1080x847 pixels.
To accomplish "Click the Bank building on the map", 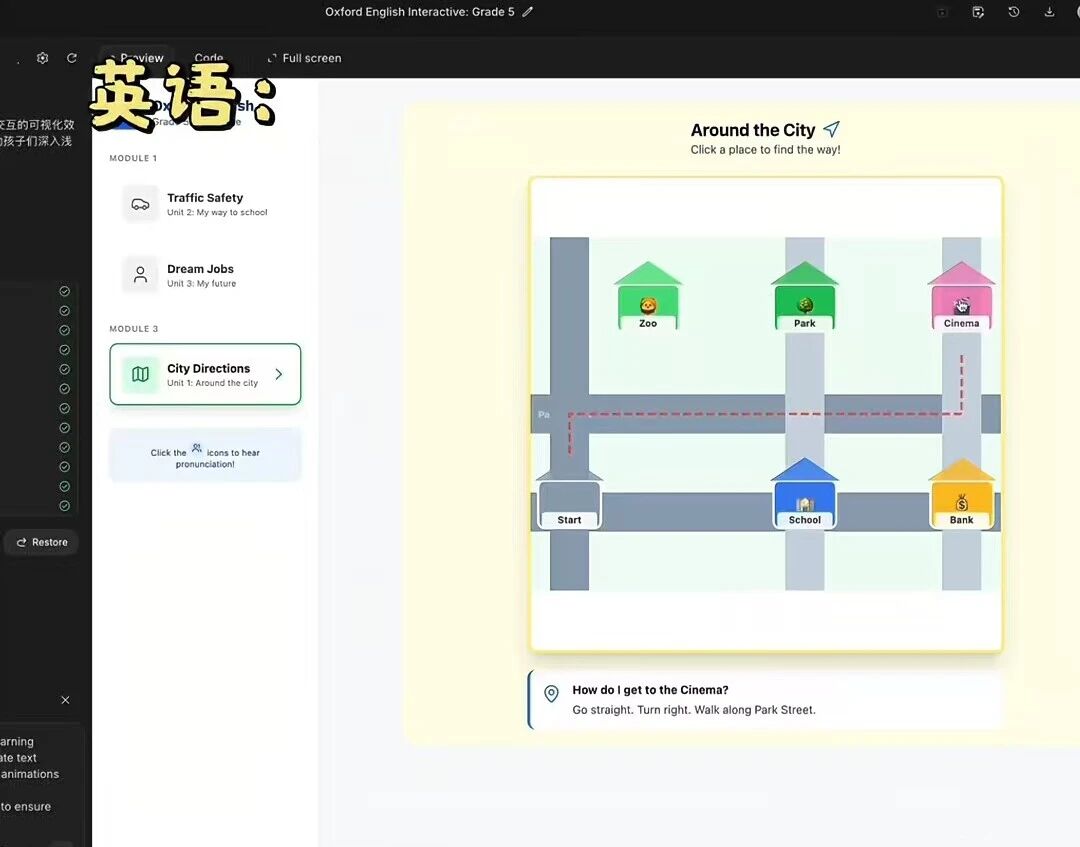I will tap(961, 497).
